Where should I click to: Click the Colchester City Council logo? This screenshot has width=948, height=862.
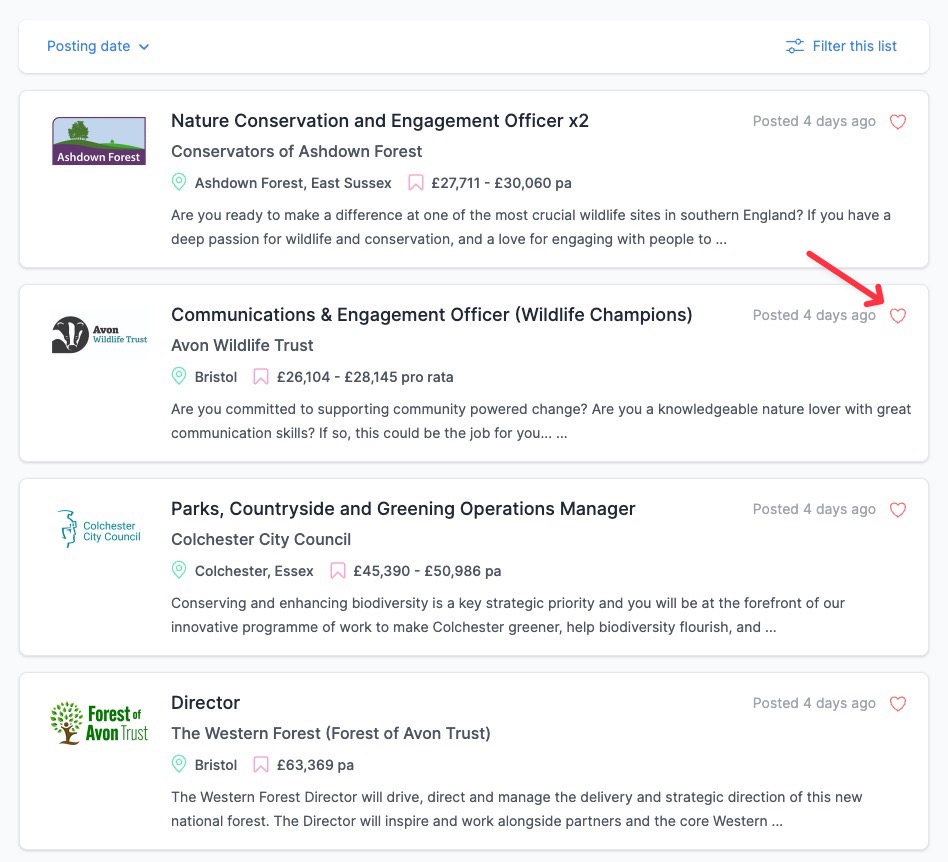point(100,529)
